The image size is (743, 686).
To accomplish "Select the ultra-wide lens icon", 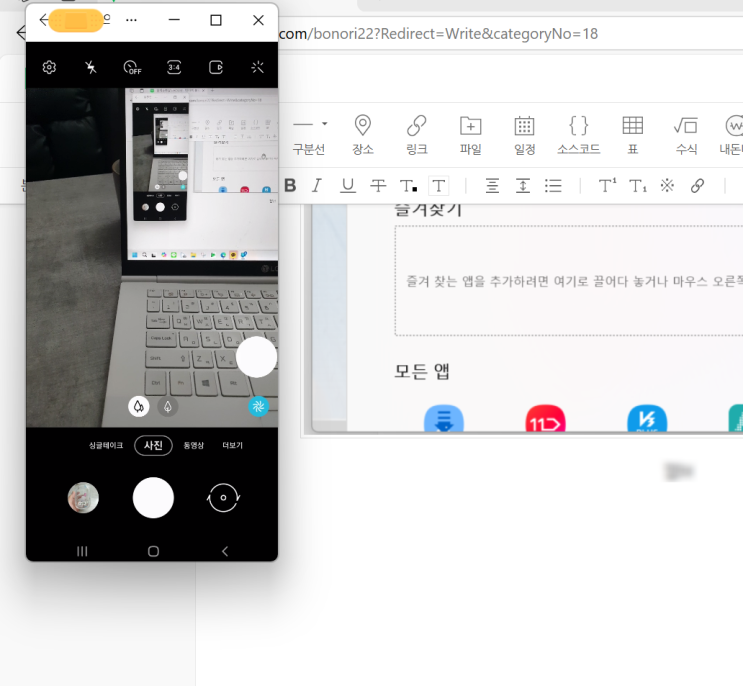I will pos(167,406).
